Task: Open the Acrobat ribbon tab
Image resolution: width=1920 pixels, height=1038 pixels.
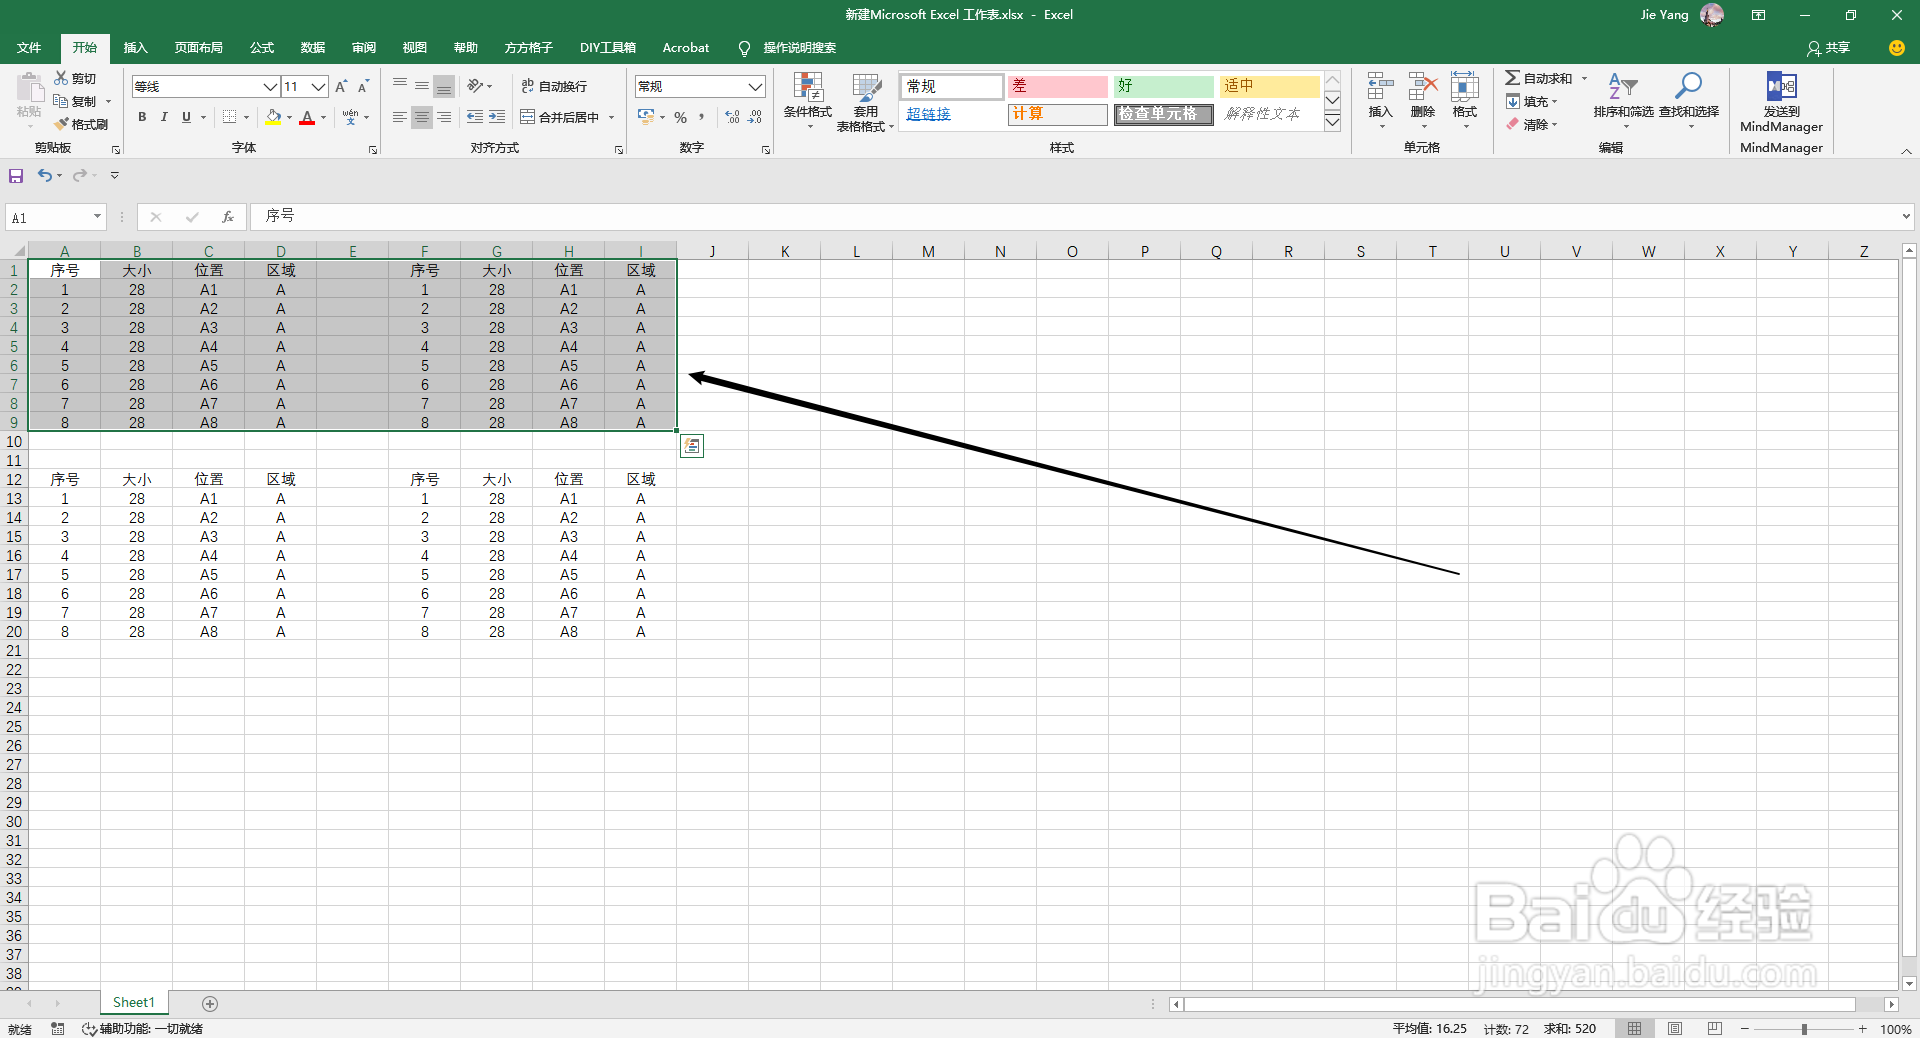Action: coord(686,48)
